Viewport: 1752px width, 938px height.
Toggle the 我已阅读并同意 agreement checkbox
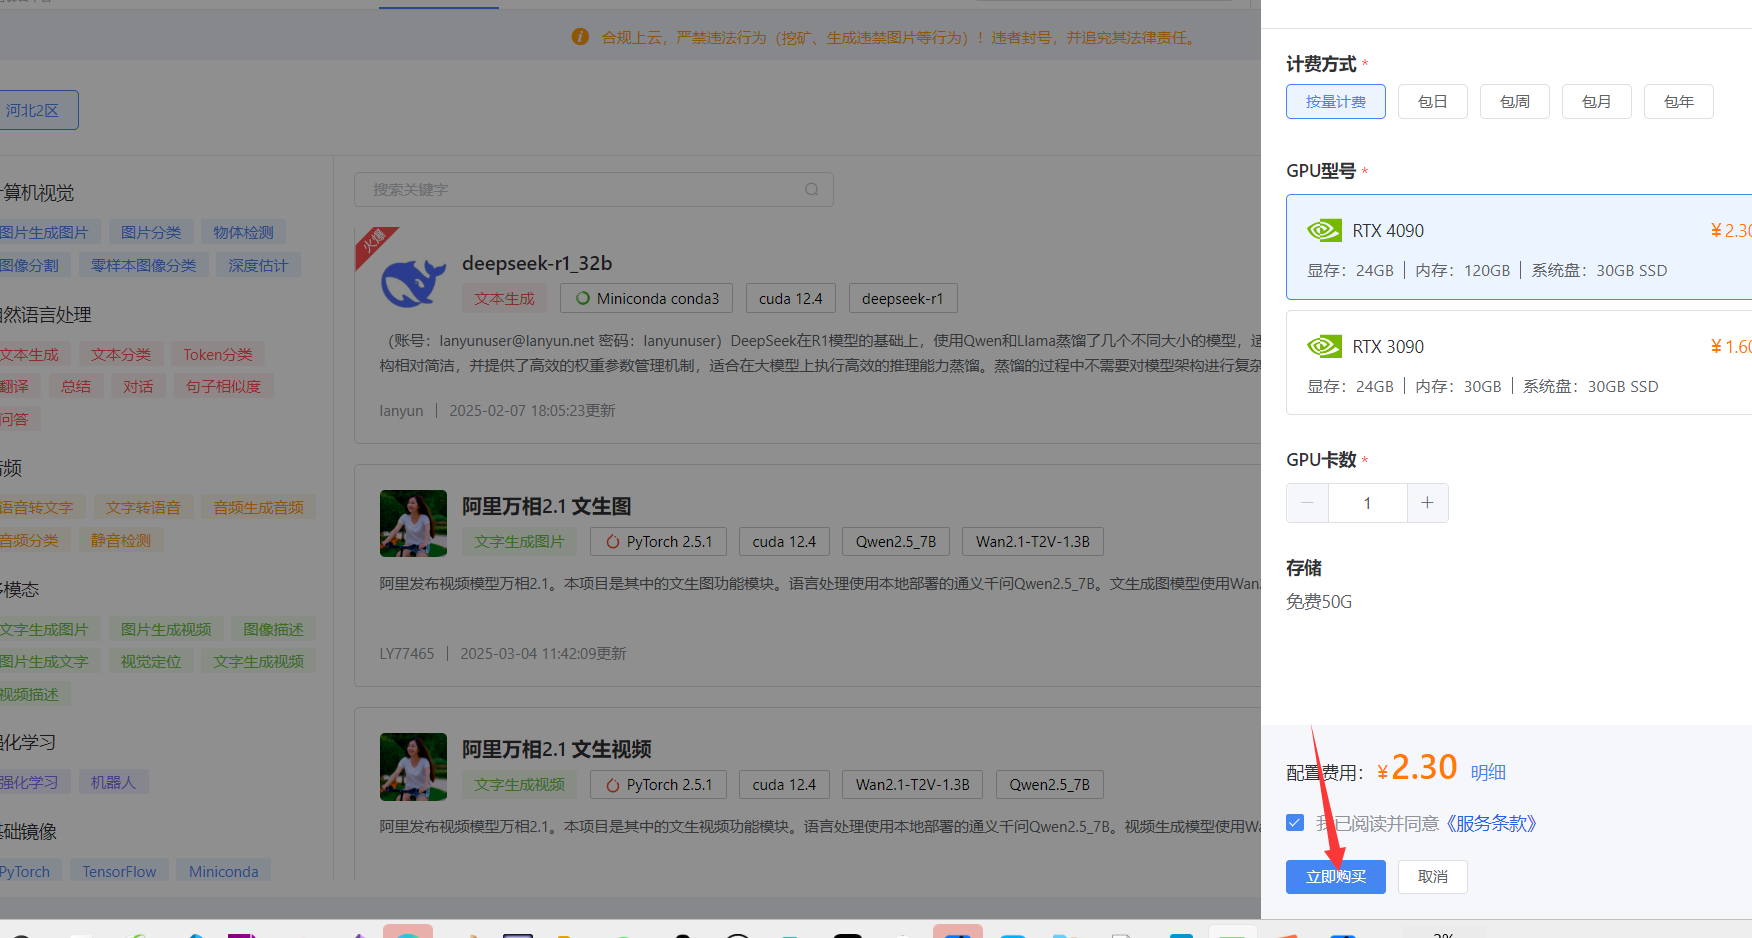[1295, 823]
